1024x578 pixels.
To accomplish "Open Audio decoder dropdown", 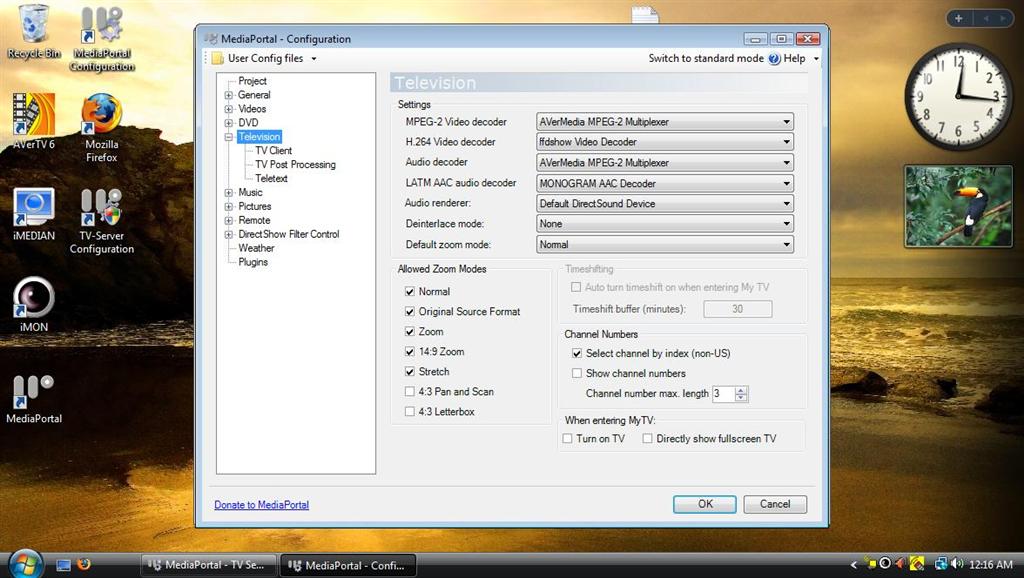I will coord(665,163).
